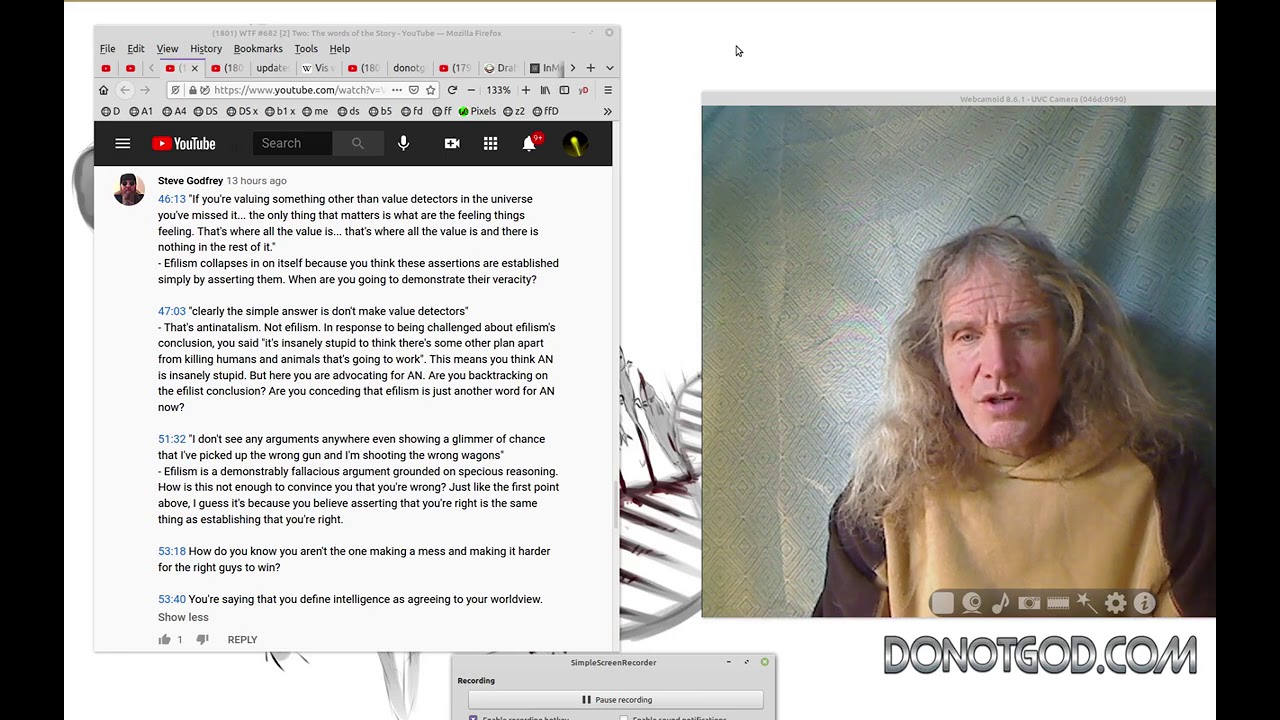The width and height of the screenshot is (1280, 720).
Task: Click the YouTube search magnifier button
Action: tap(357, 144)
